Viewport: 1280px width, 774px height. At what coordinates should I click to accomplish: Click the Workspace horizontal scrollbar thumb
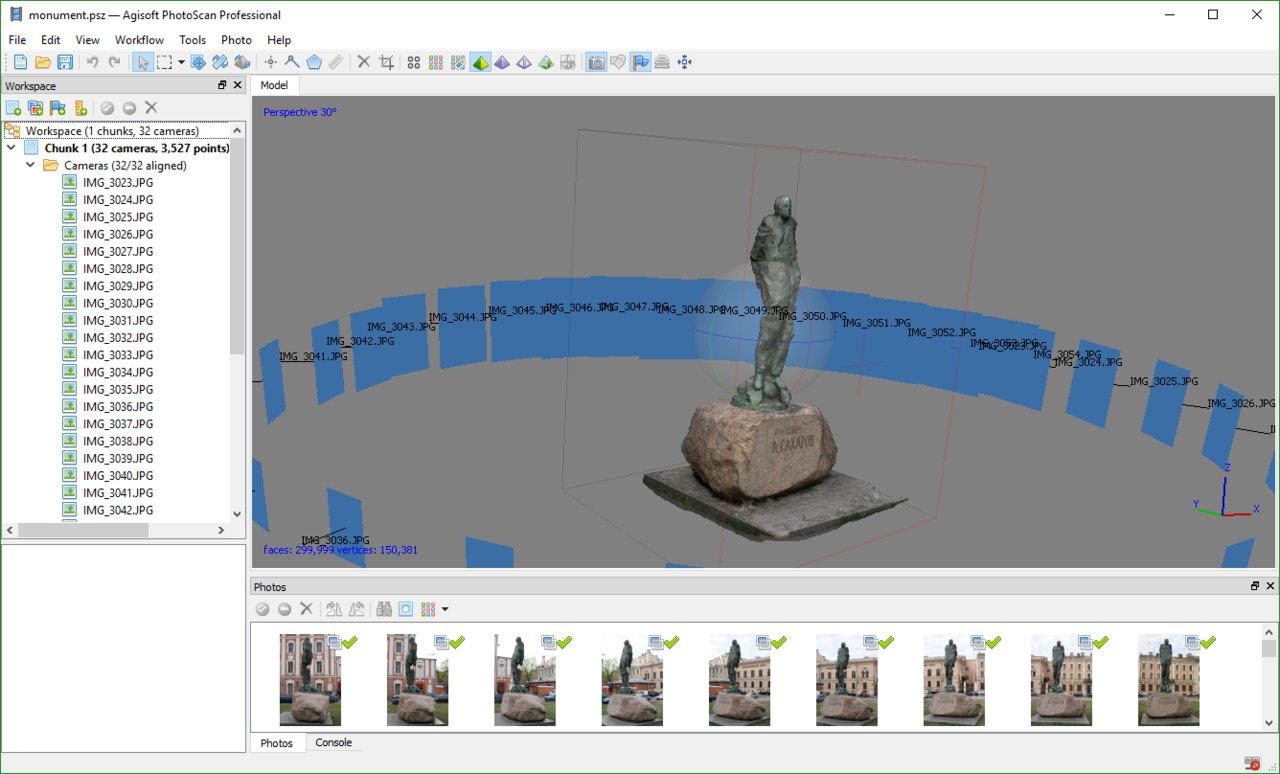coord(84,530)
